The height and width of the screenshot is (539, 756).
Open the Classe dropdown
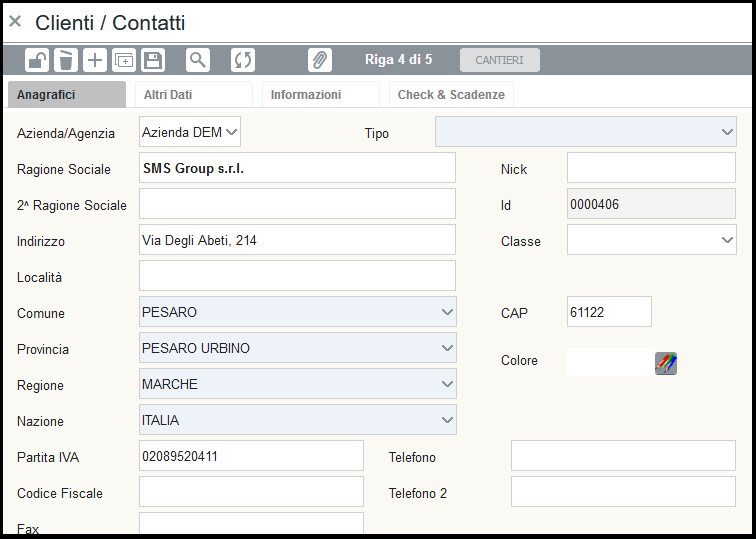[726, 240]
